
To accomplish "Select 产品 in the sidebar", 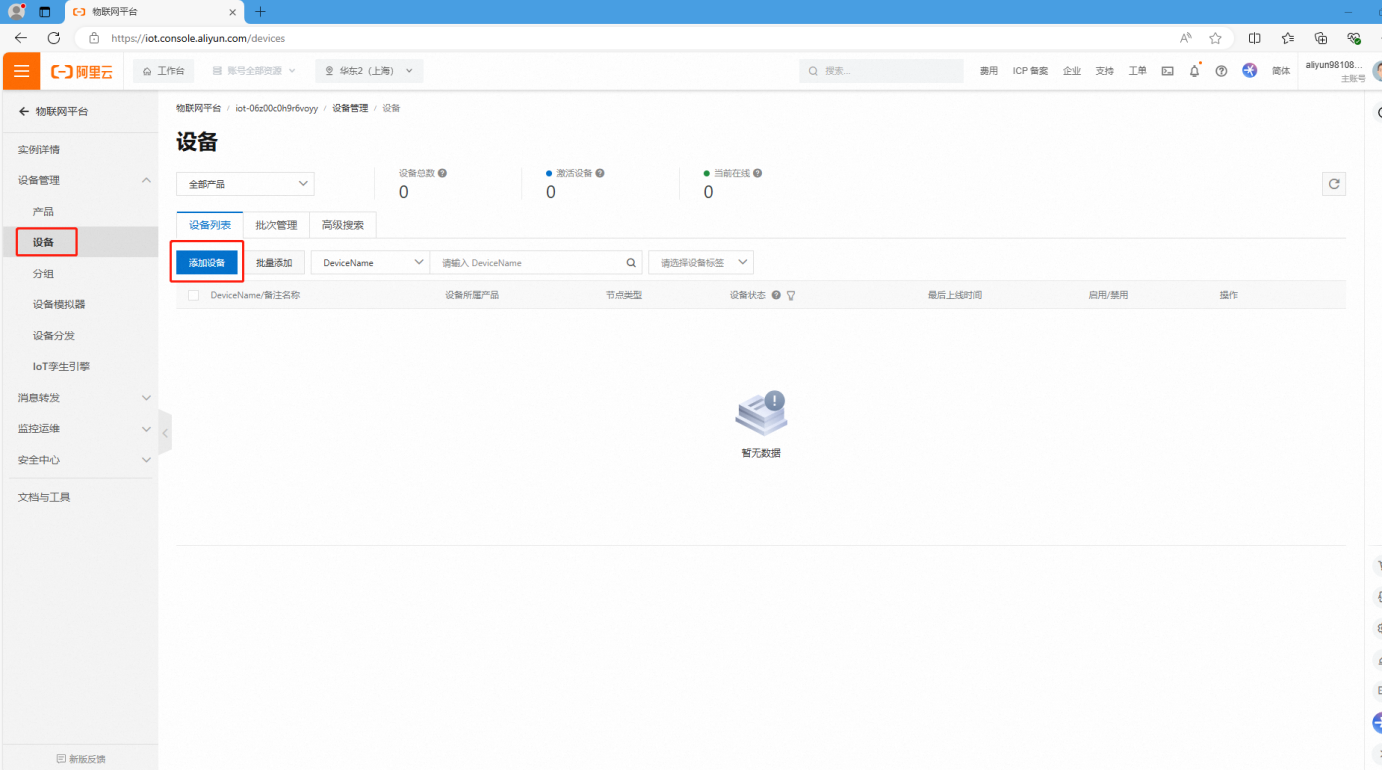I will point(43,212).
